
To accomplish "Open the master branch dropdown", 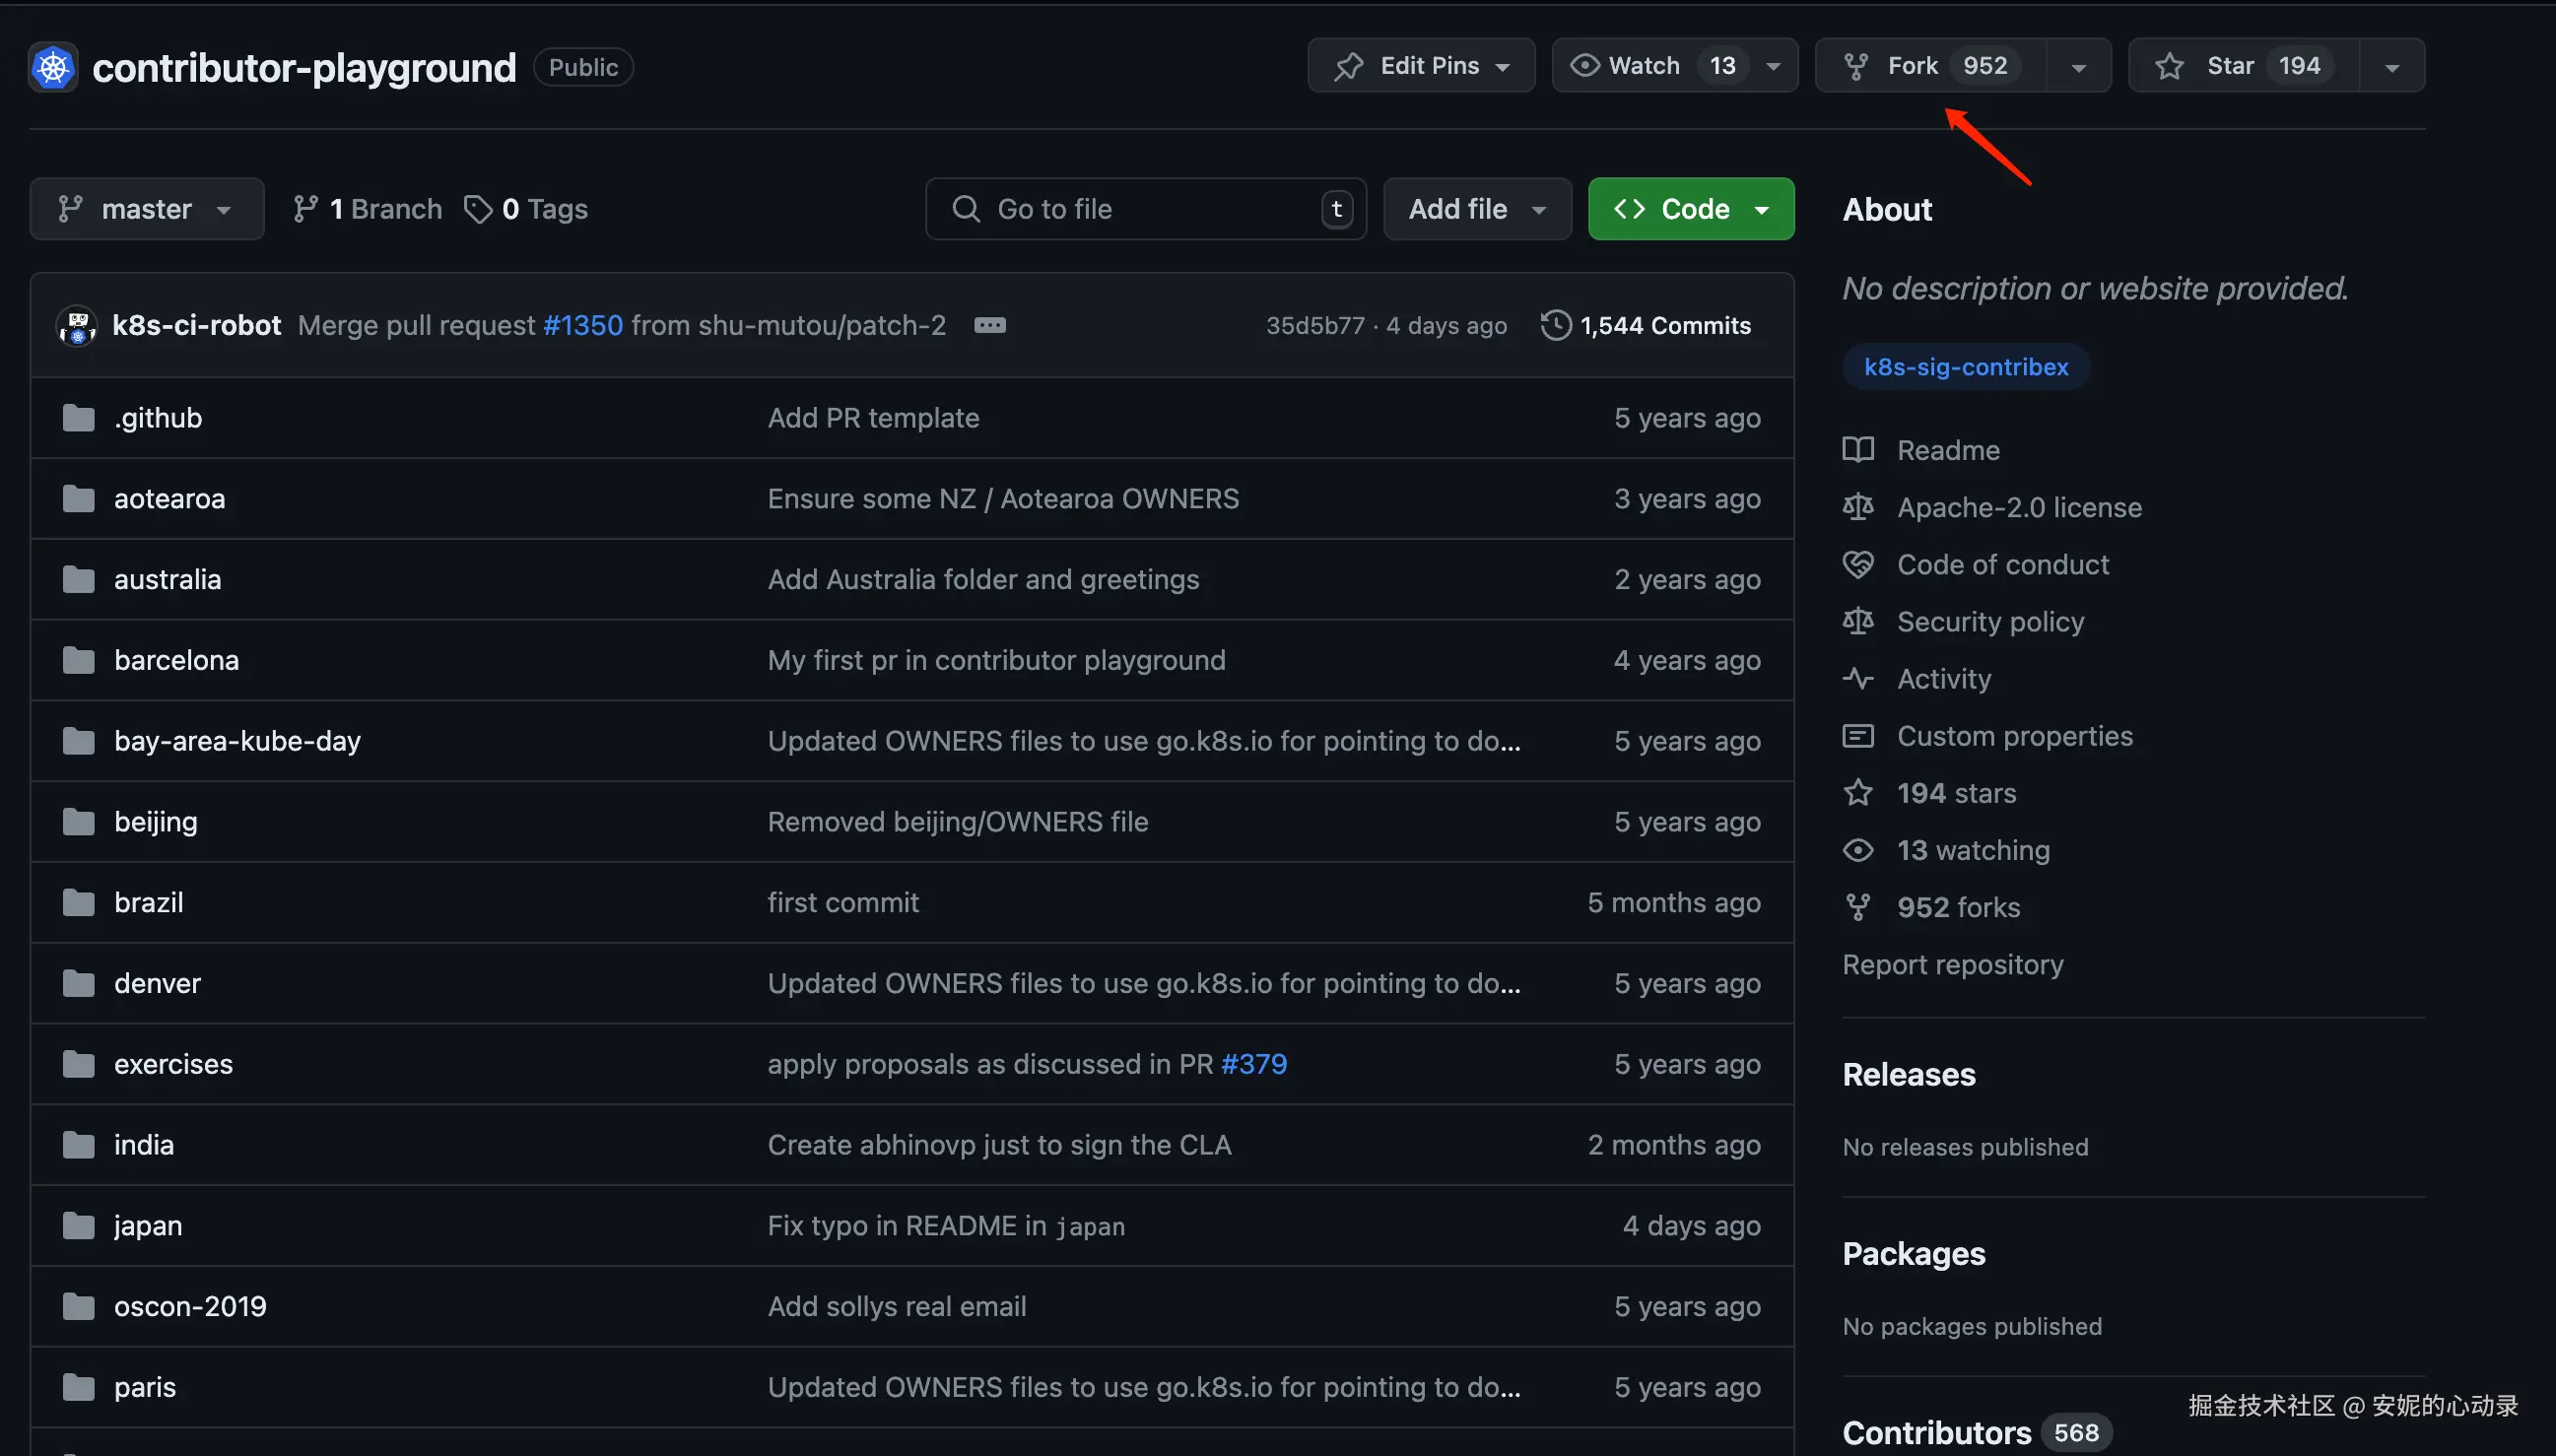I will (x=147, y=209).
